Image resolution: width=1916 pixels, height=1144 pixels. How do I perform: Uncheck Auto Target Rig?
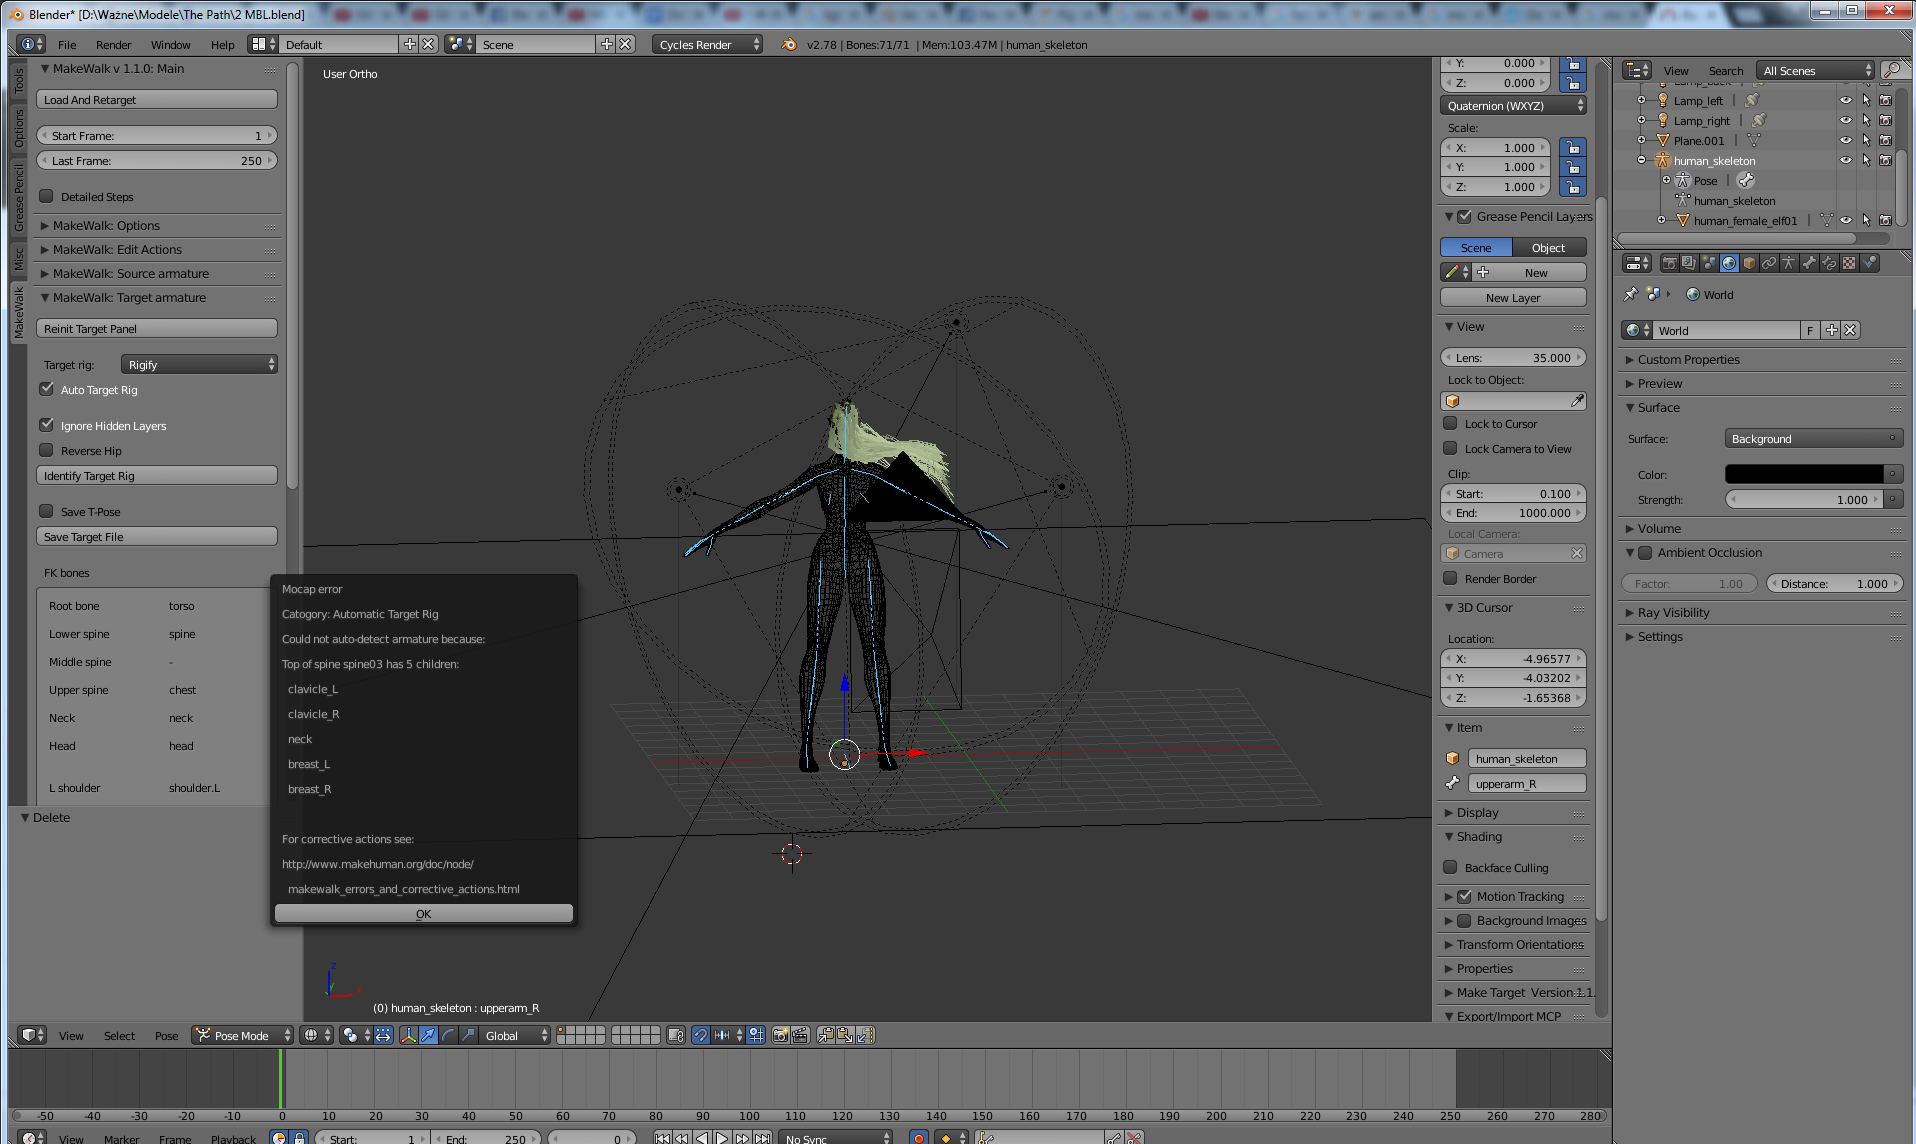point(46,389)
